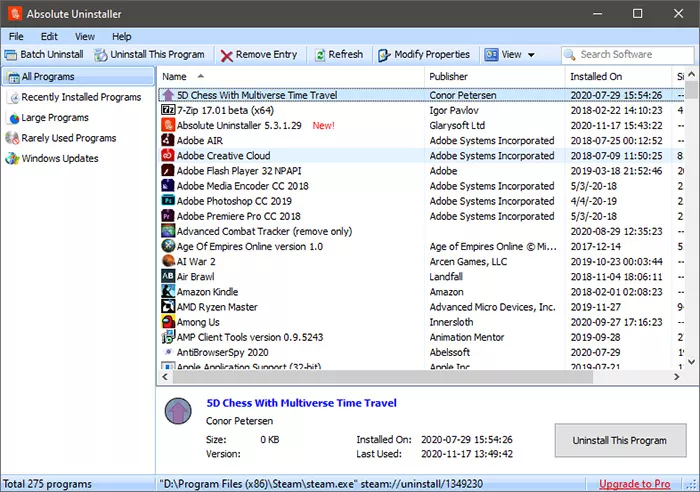Click Total 275 programs status text
This screenshot has width=700, height=492.
coord(47,484)
